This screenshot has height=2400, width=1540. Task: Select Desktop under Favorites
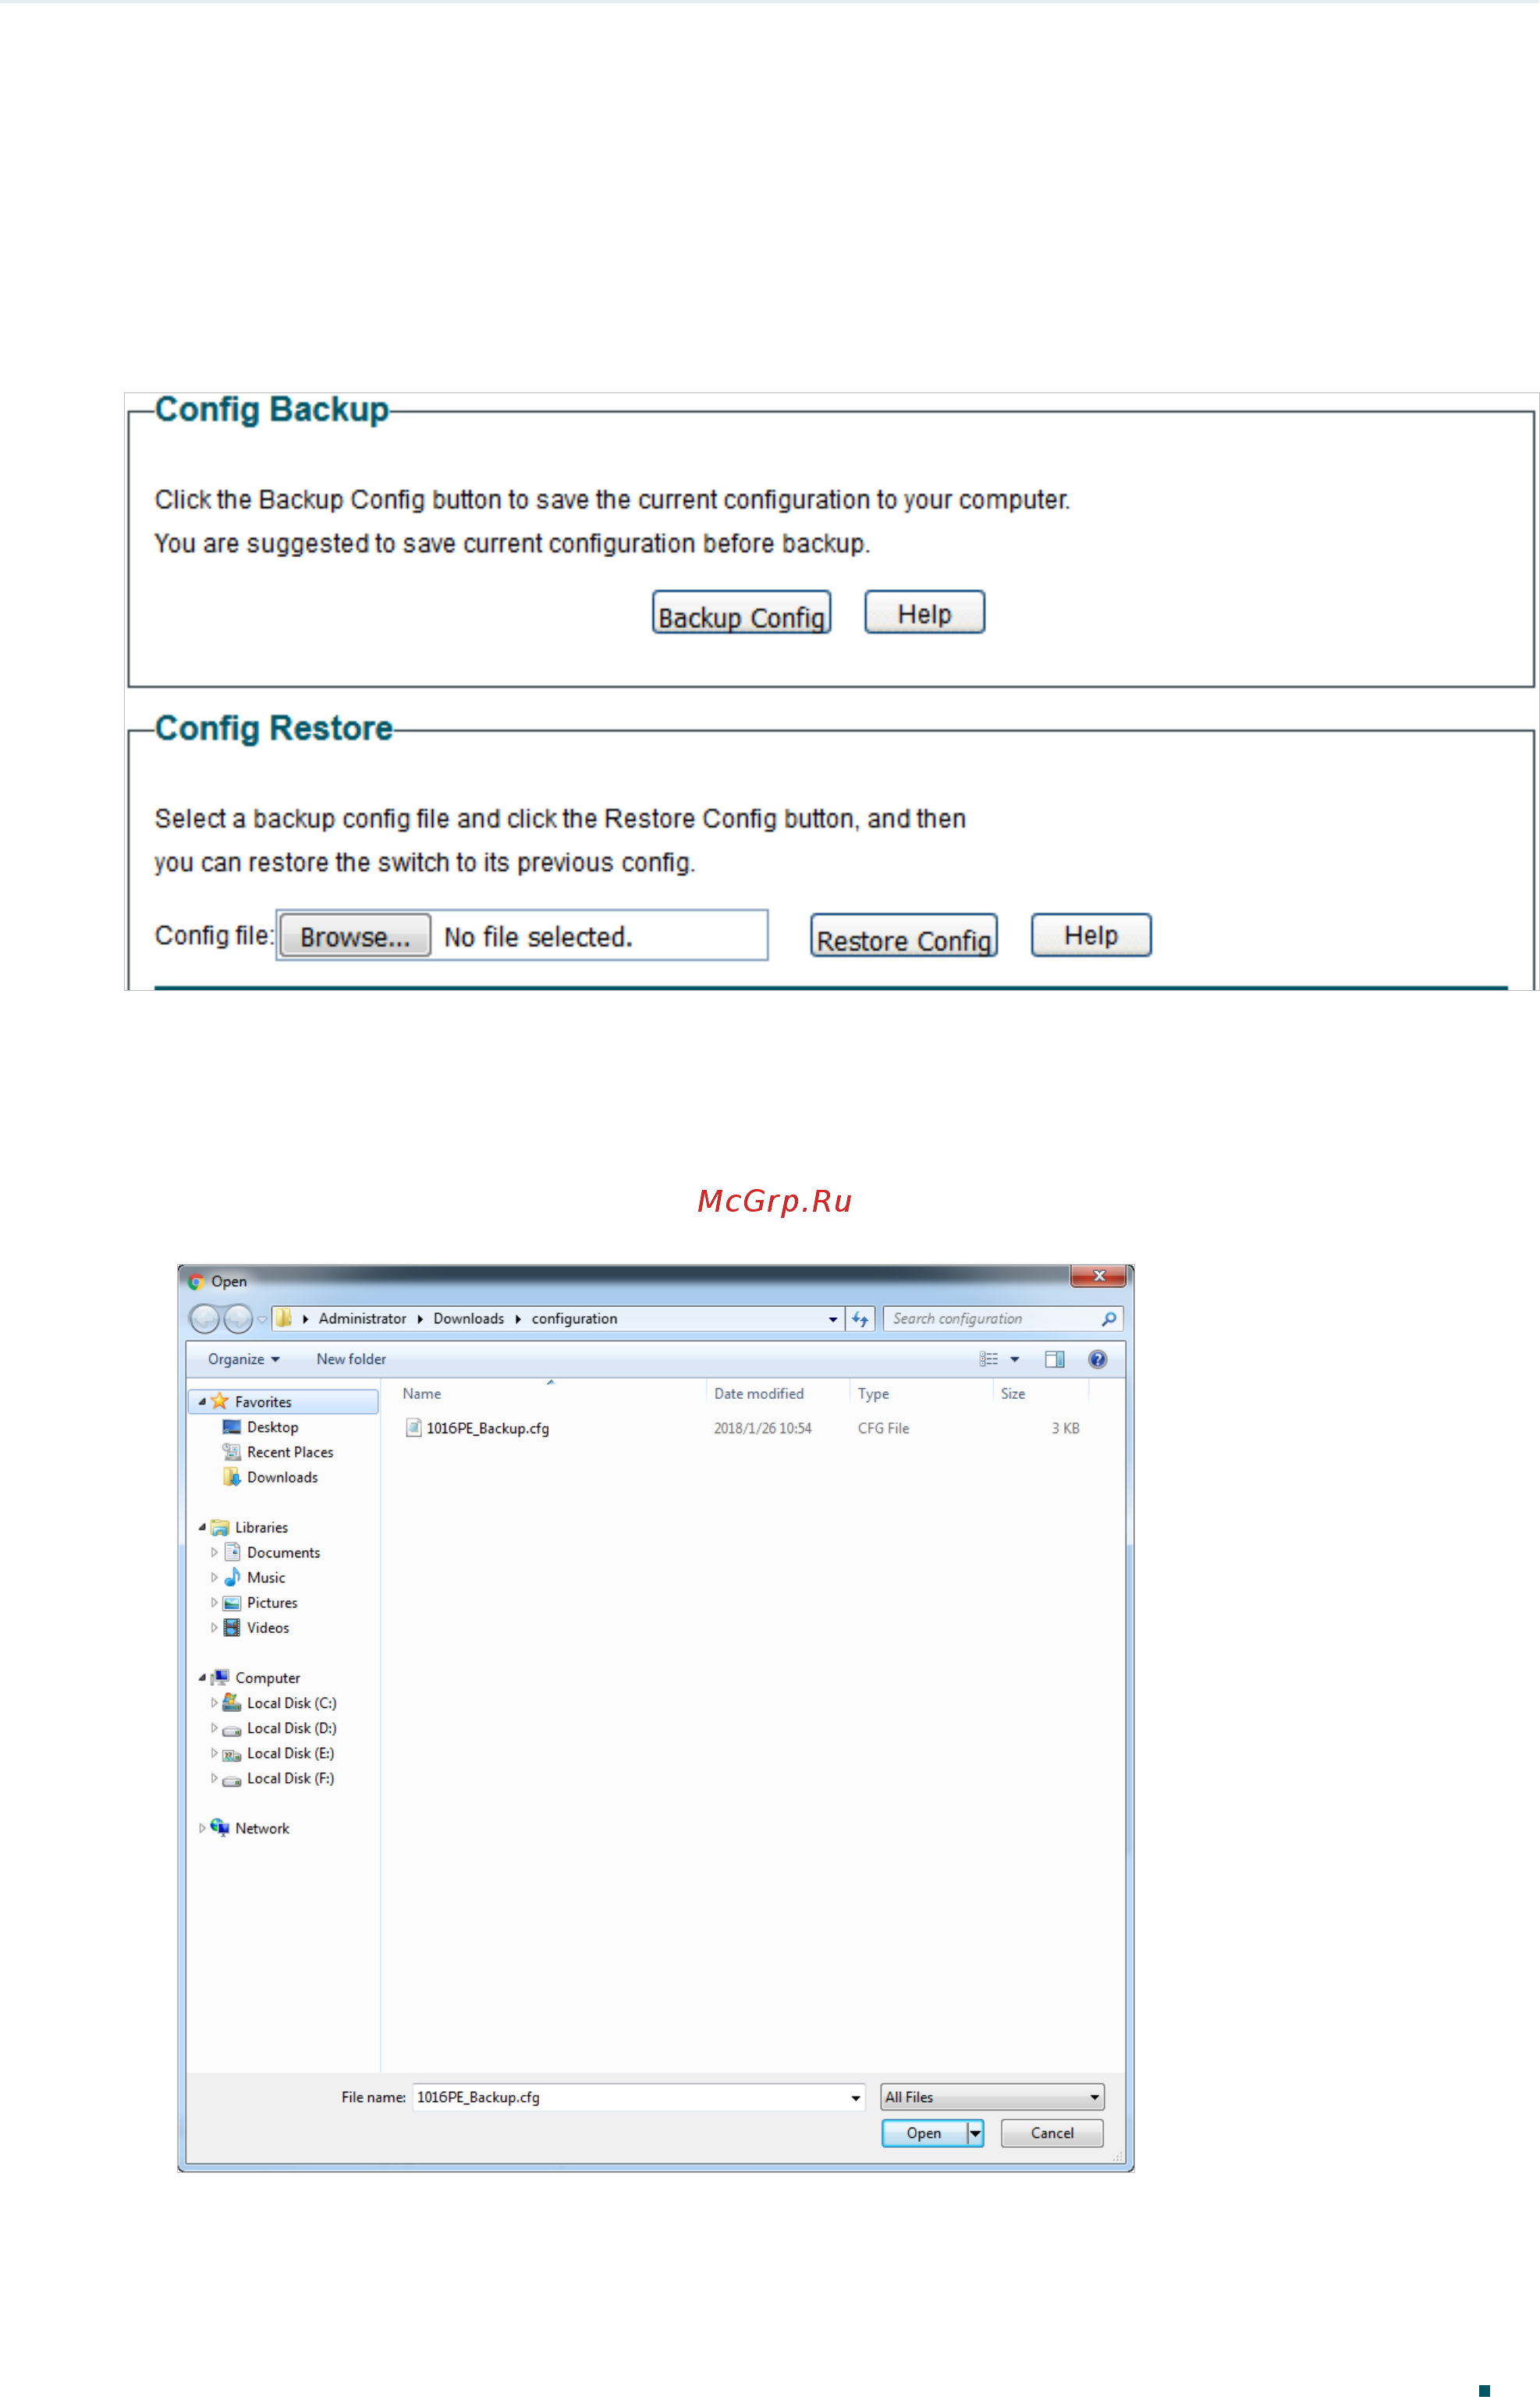click(x=272, y=1427)
